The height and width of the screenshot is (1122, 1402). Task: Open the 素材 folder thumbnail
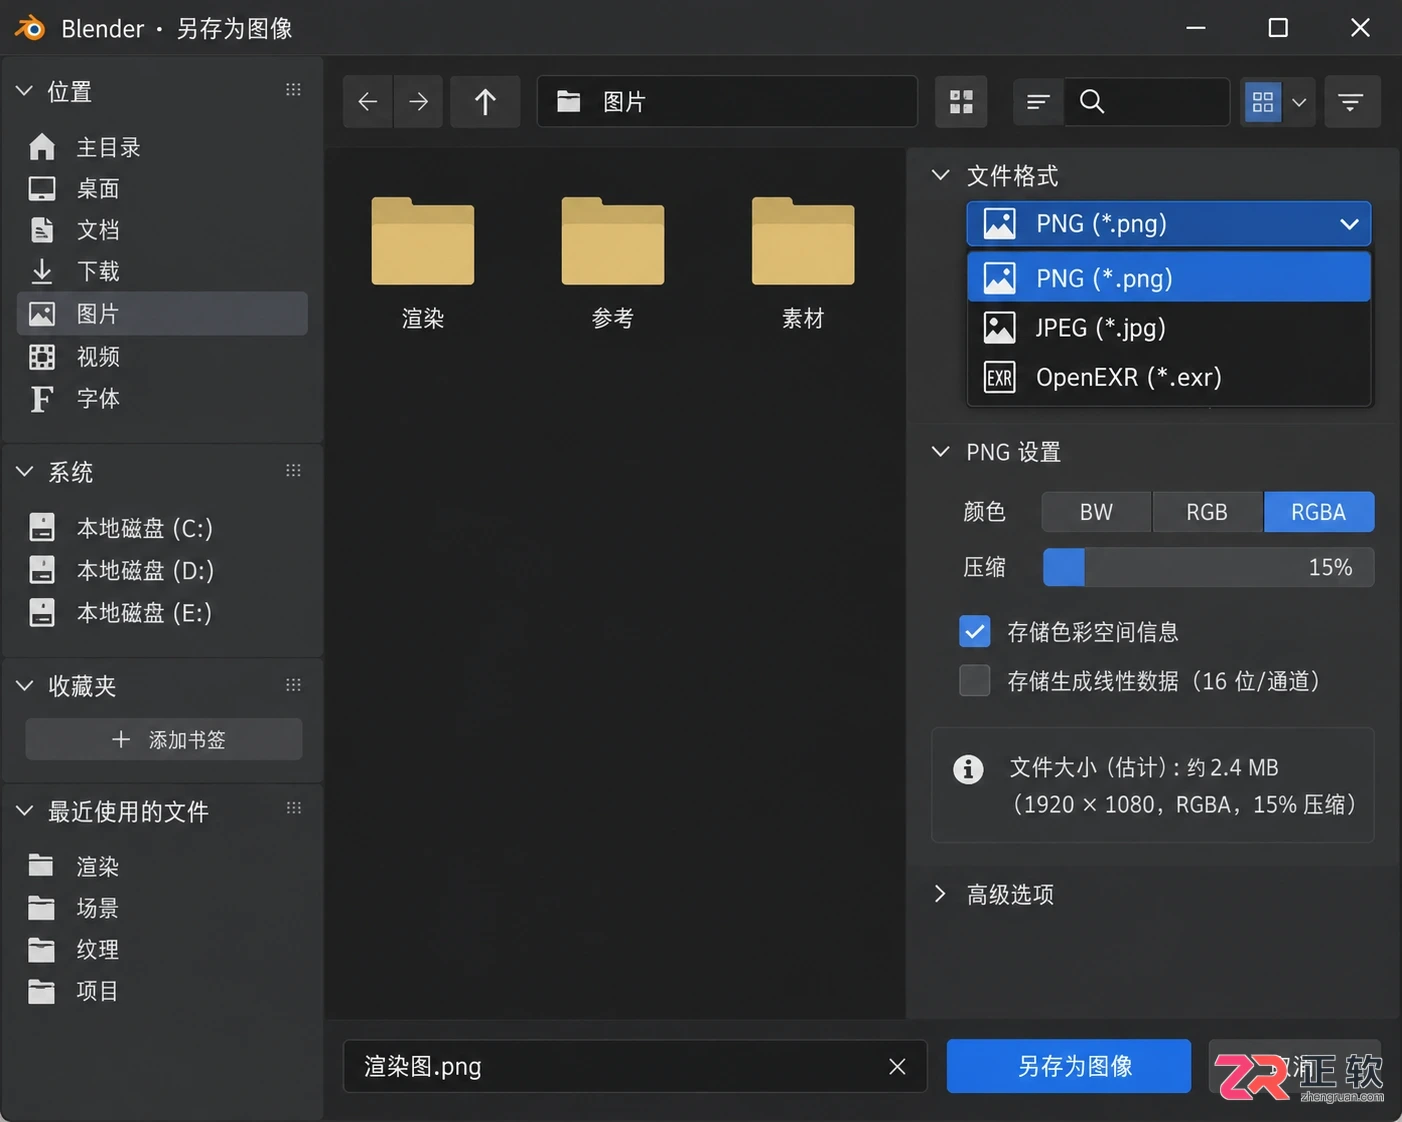[x=803, y=264]
